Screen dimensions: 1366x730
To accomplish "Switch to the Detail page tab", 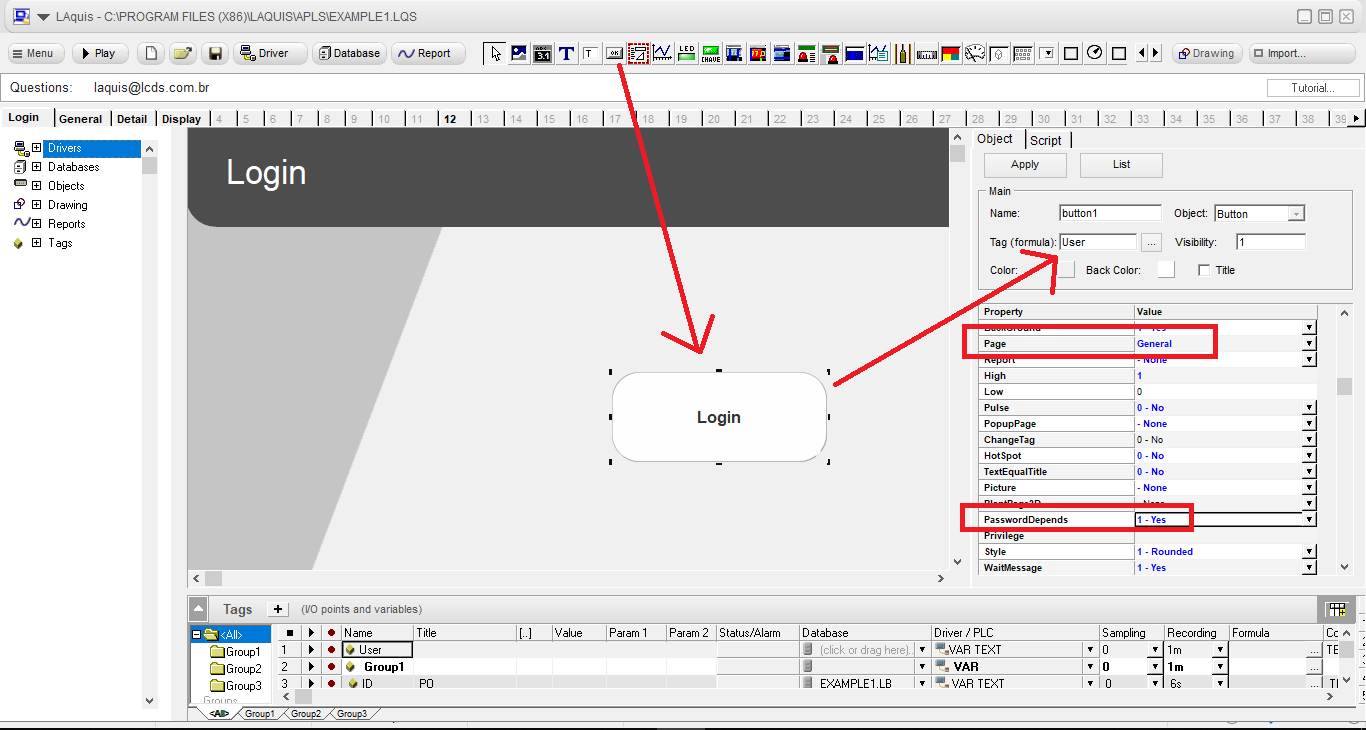I will tap(132, 118).
